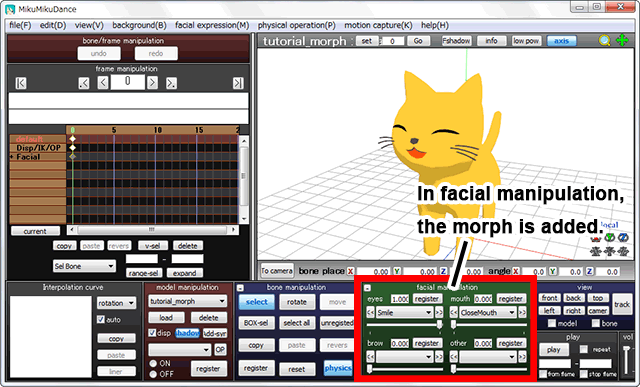640x387 pixels.
Task: Open the background(B) menu
Action: click(139, 25)
